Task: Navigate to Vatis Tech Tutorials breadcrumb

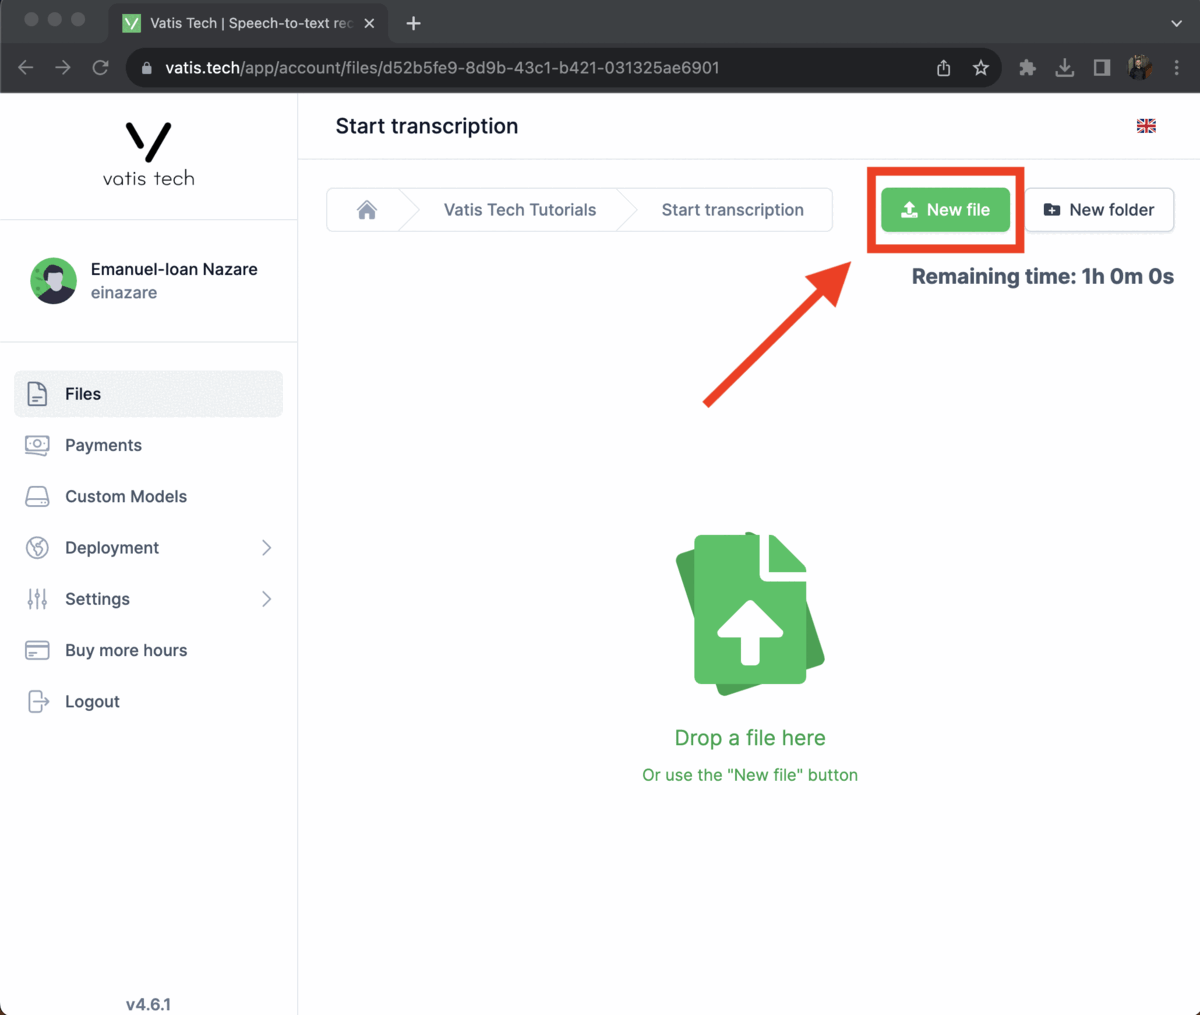Action: click(x=520, y=210)
